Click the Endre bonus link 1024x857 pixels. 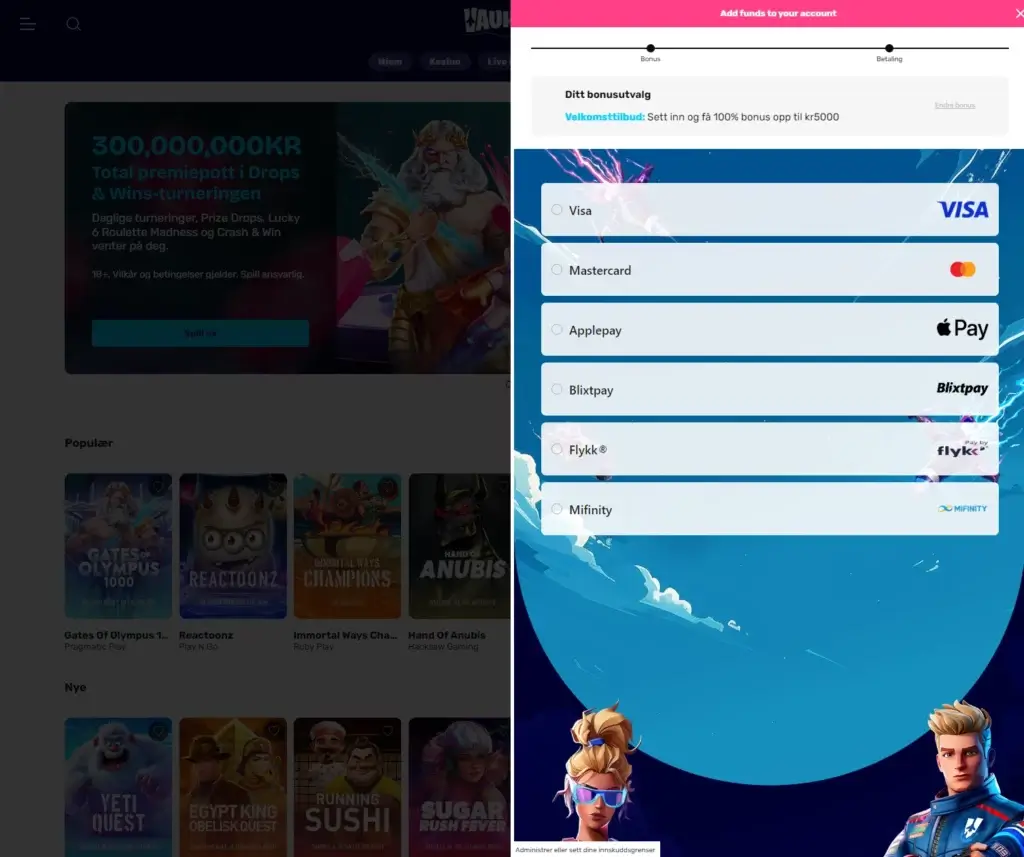pos(954,105)
